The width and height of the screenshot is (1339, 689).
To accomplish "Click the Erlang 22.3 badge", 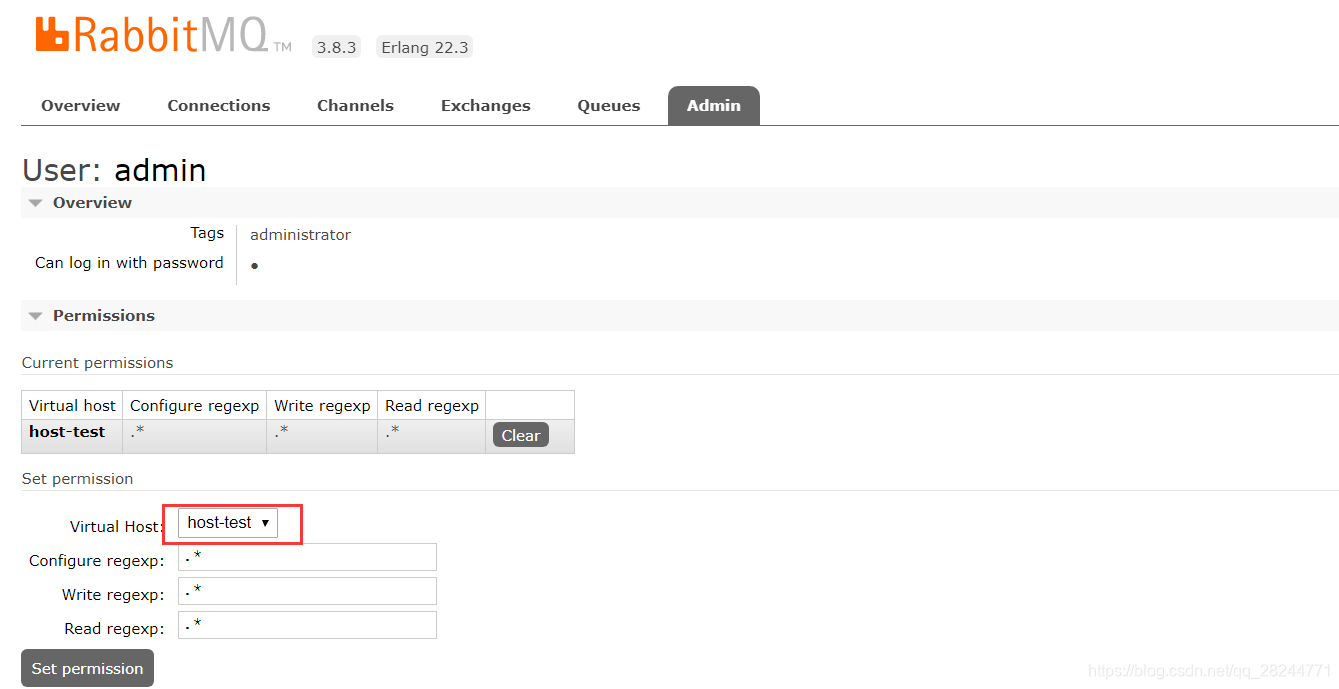I will 425,47.
